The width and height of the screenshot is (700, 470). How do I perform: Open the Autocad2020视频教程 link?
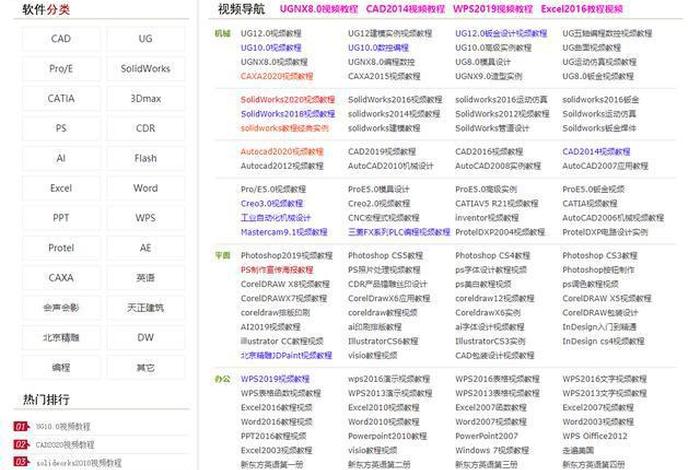pos(282,152)
